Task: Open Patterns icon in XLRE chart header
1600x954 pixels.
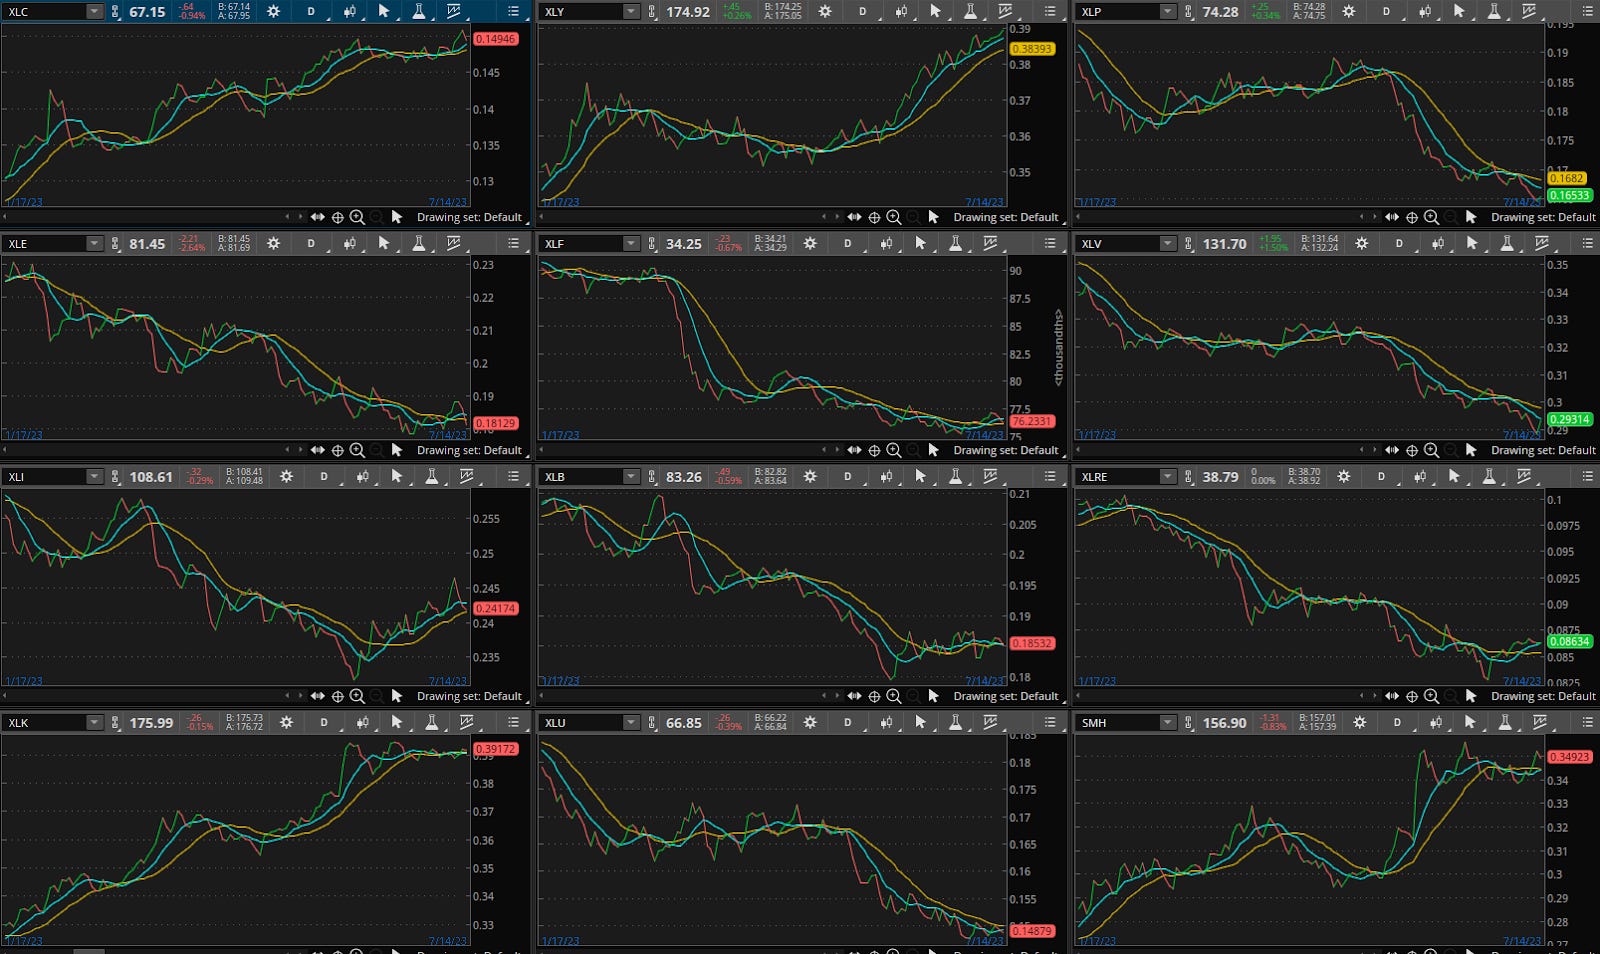Action: click(1524, 477)
